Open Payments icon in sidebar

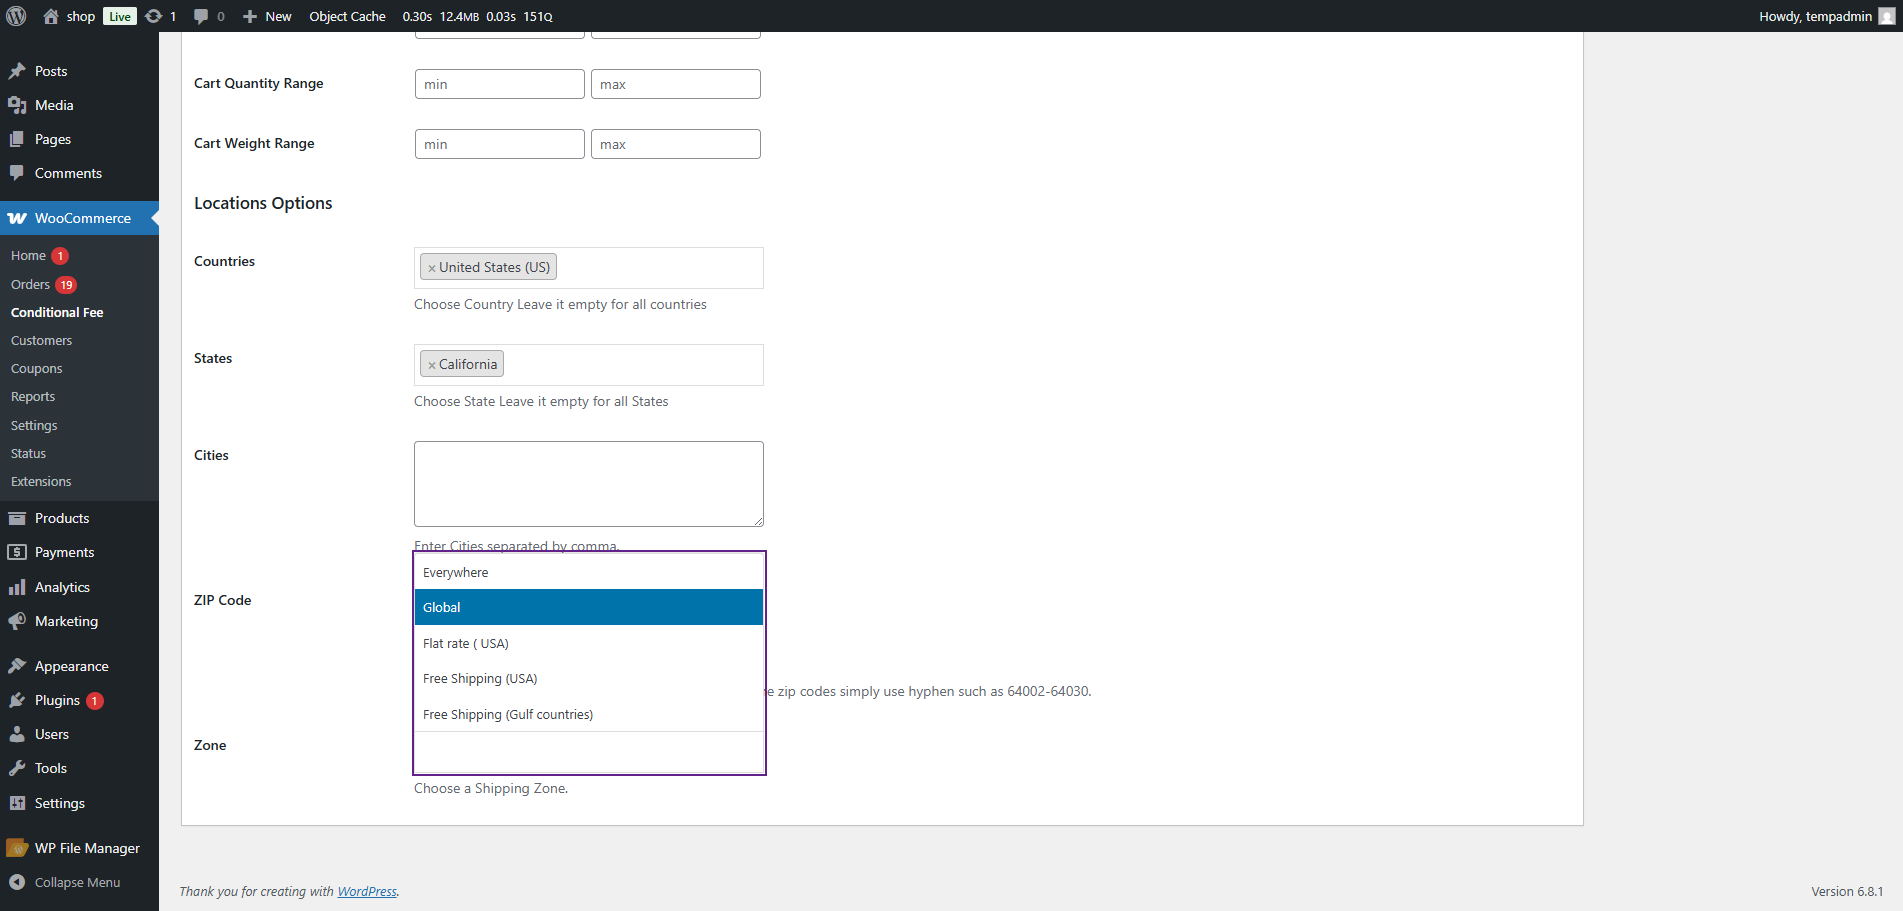(17, 552)
